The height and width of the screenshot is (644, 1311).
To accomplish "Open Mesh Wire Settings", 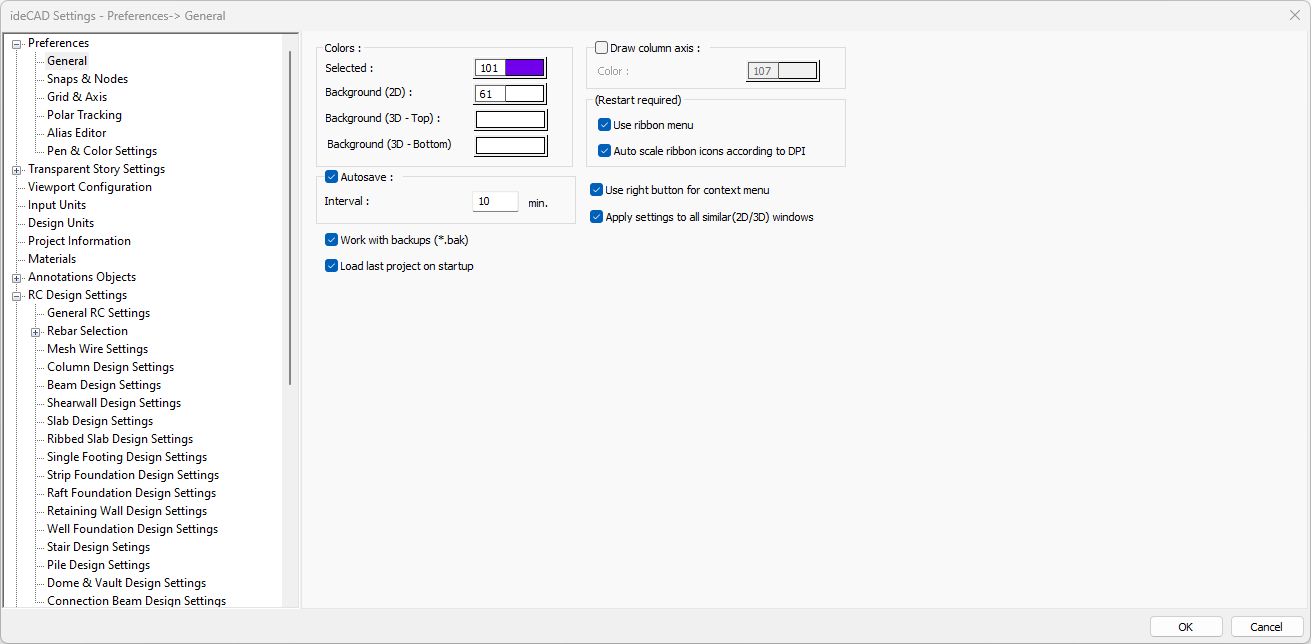I will pos(97,349).
